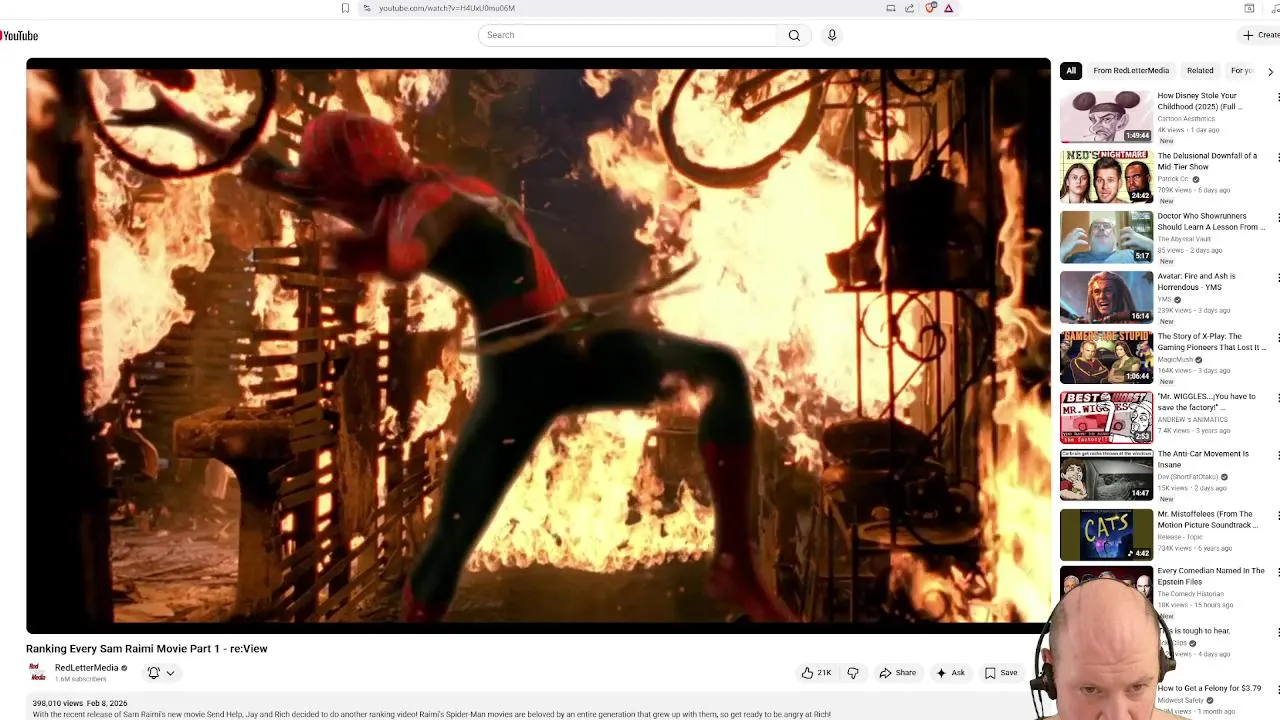Screen dimensions: 1280x720
Task: Click the share page icon in the address bar
Action: point(909,8)
